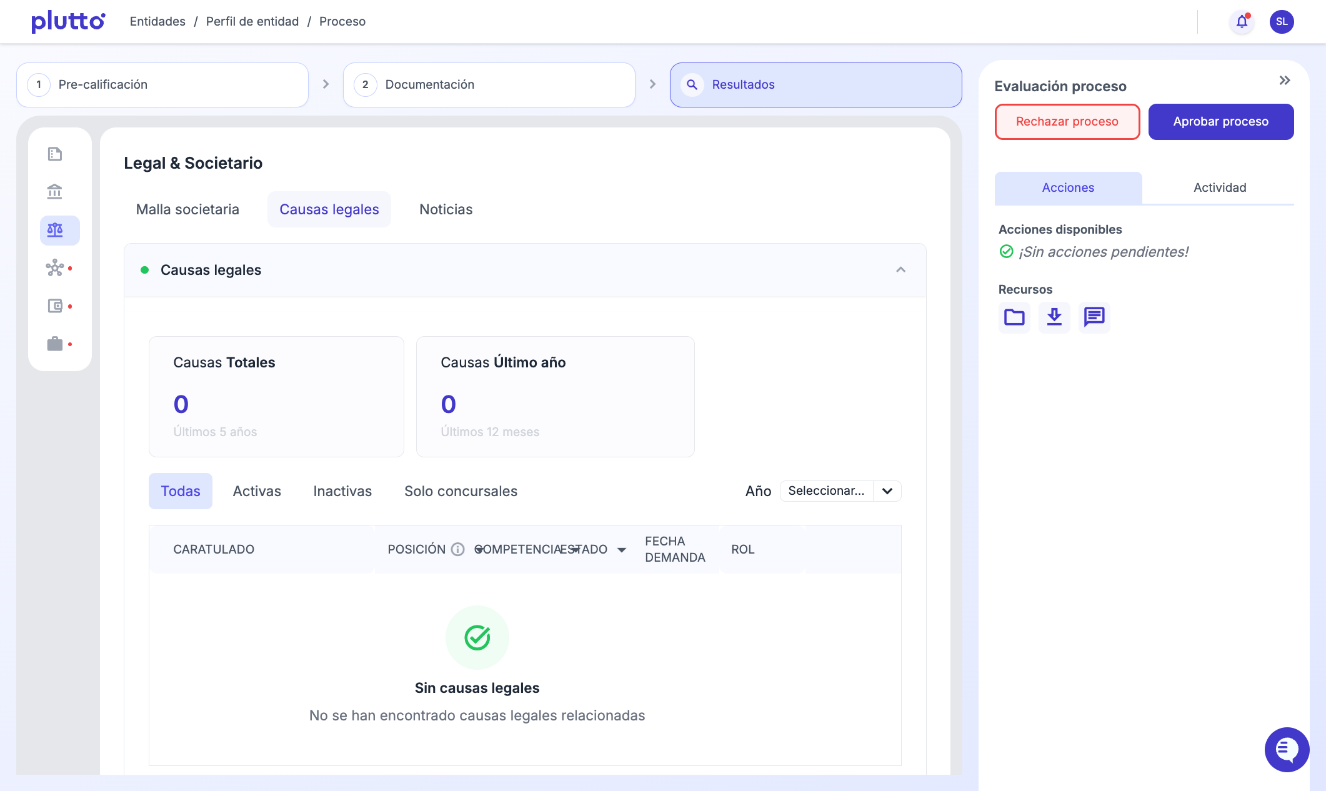Click the Aprobar proceso button

[x=1220, y=122]
